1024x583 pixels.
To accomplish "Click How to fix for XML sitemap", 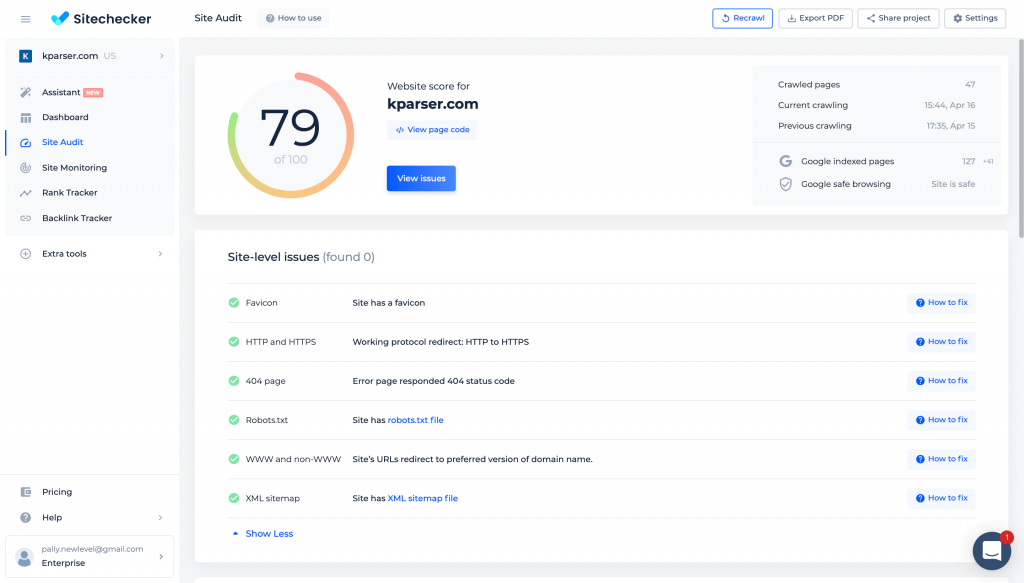I will coord(941,499).
